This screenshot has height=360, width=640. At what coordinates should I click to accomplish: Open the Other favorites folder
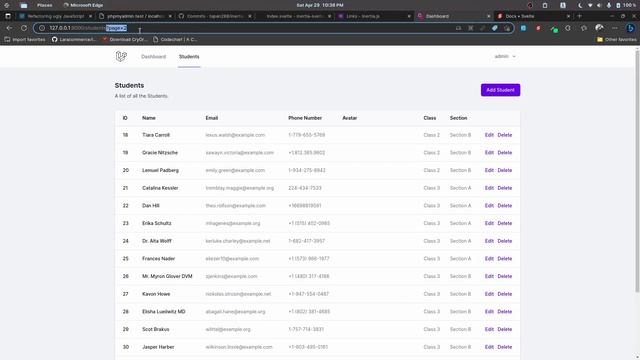point(617,40)
